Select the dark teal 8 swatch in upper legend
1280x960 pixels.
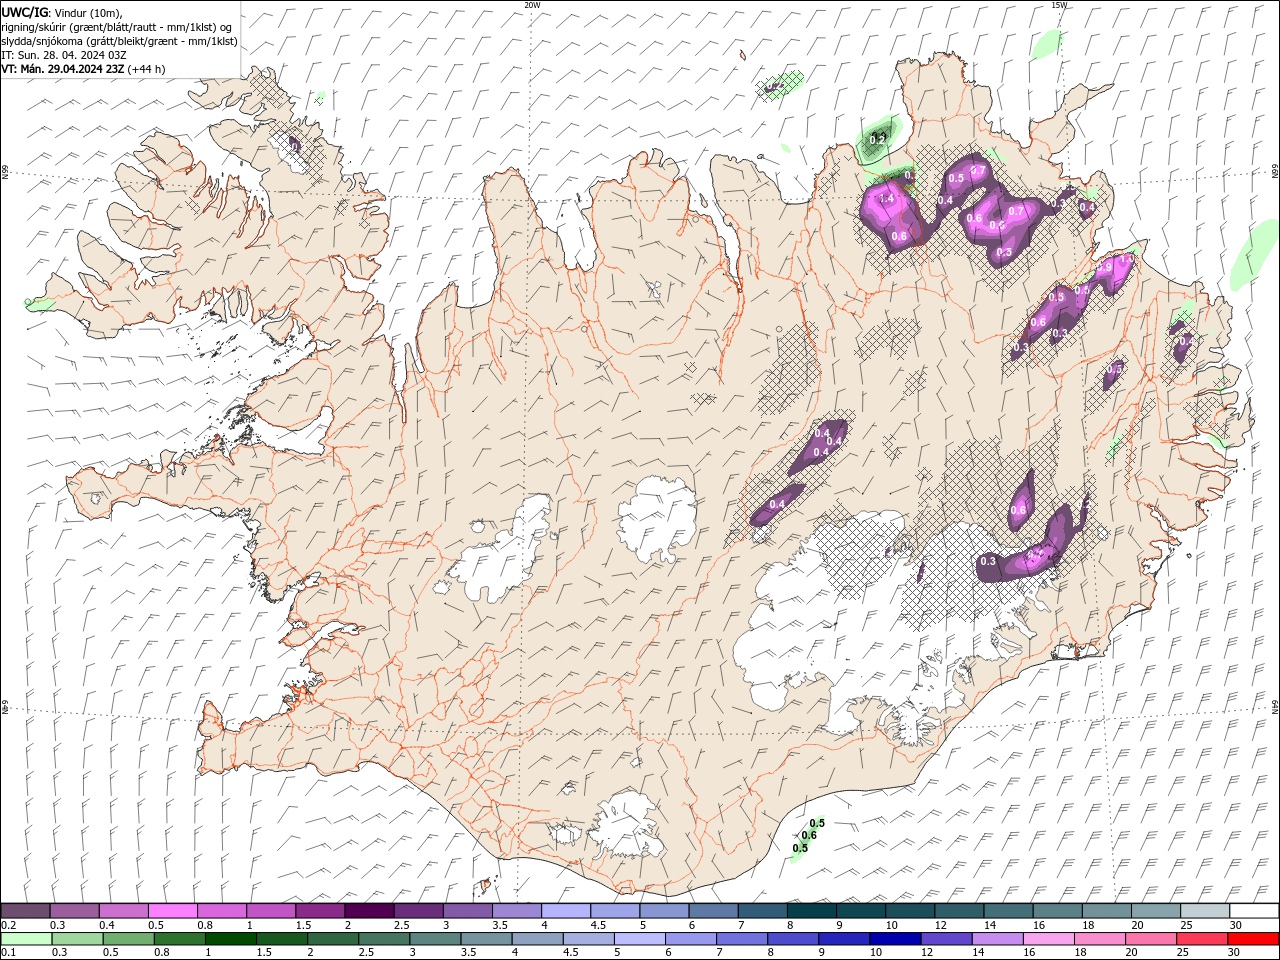tap(812, 911)
